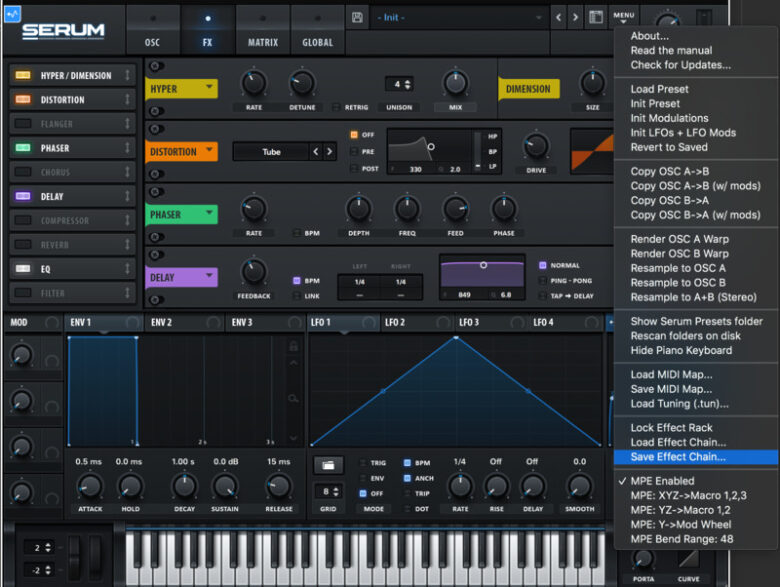
Task: Click the LFO Smooth knob
Action: click(x=580, y=486)
